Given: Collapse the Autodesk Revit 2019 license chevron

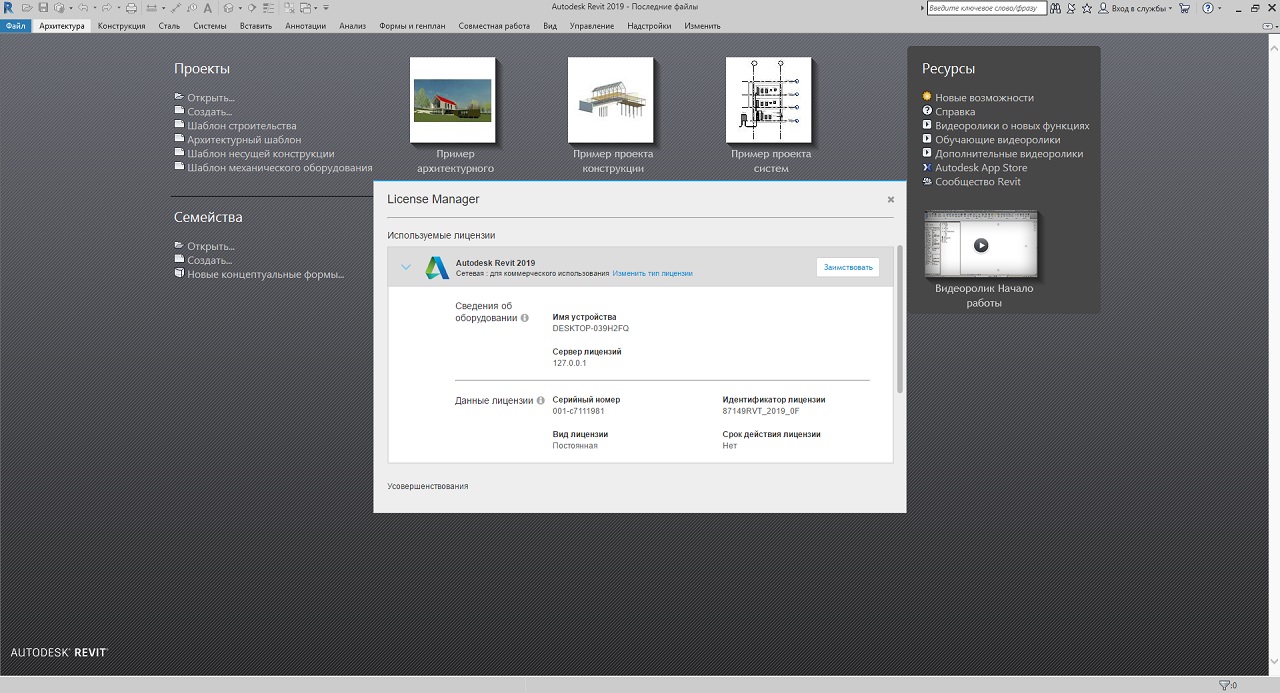Looking at the screenshot, I should (x=406, y=267).
